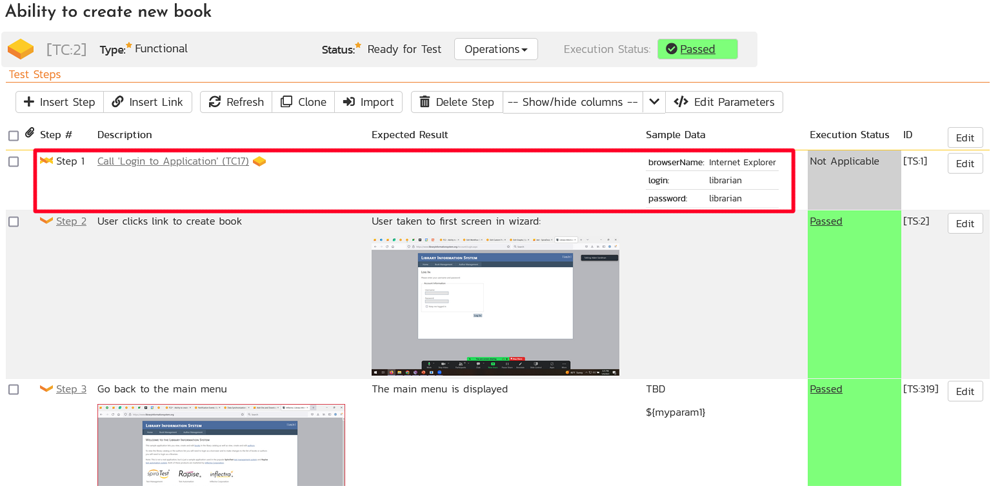Image resolution: width=1000 pixels, height=486 pixels.
Task: Refresh the test steps list
Action: pyautogui.click(x=236, y=102)
